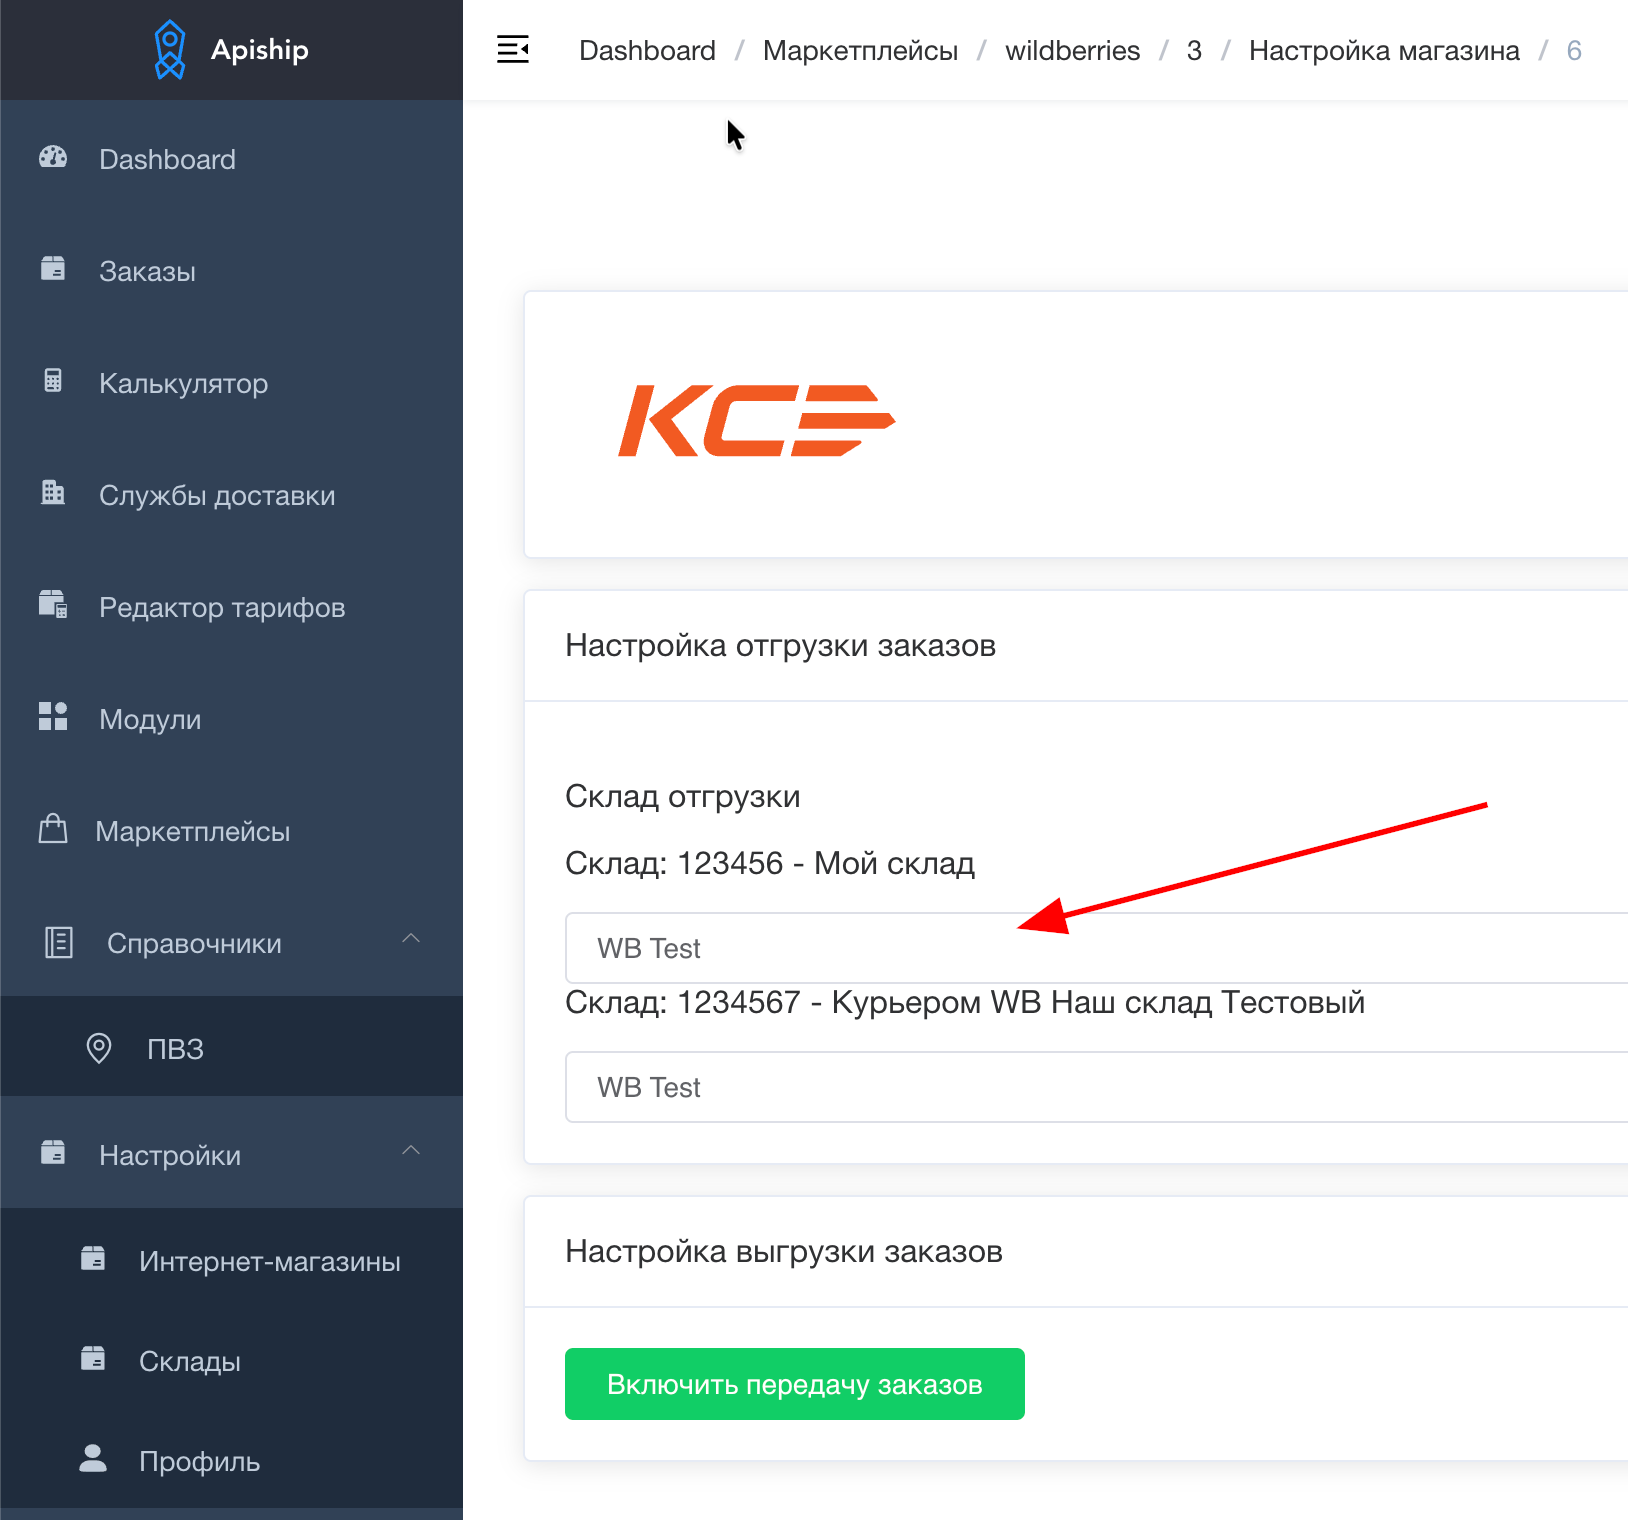
Task: Click the Модули grid icon
Action: coord(53,717)
